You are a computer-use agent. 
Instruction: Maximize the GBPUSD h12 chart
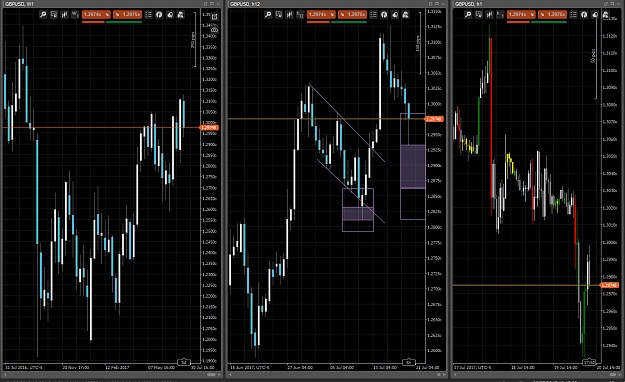tap(437, 4)
